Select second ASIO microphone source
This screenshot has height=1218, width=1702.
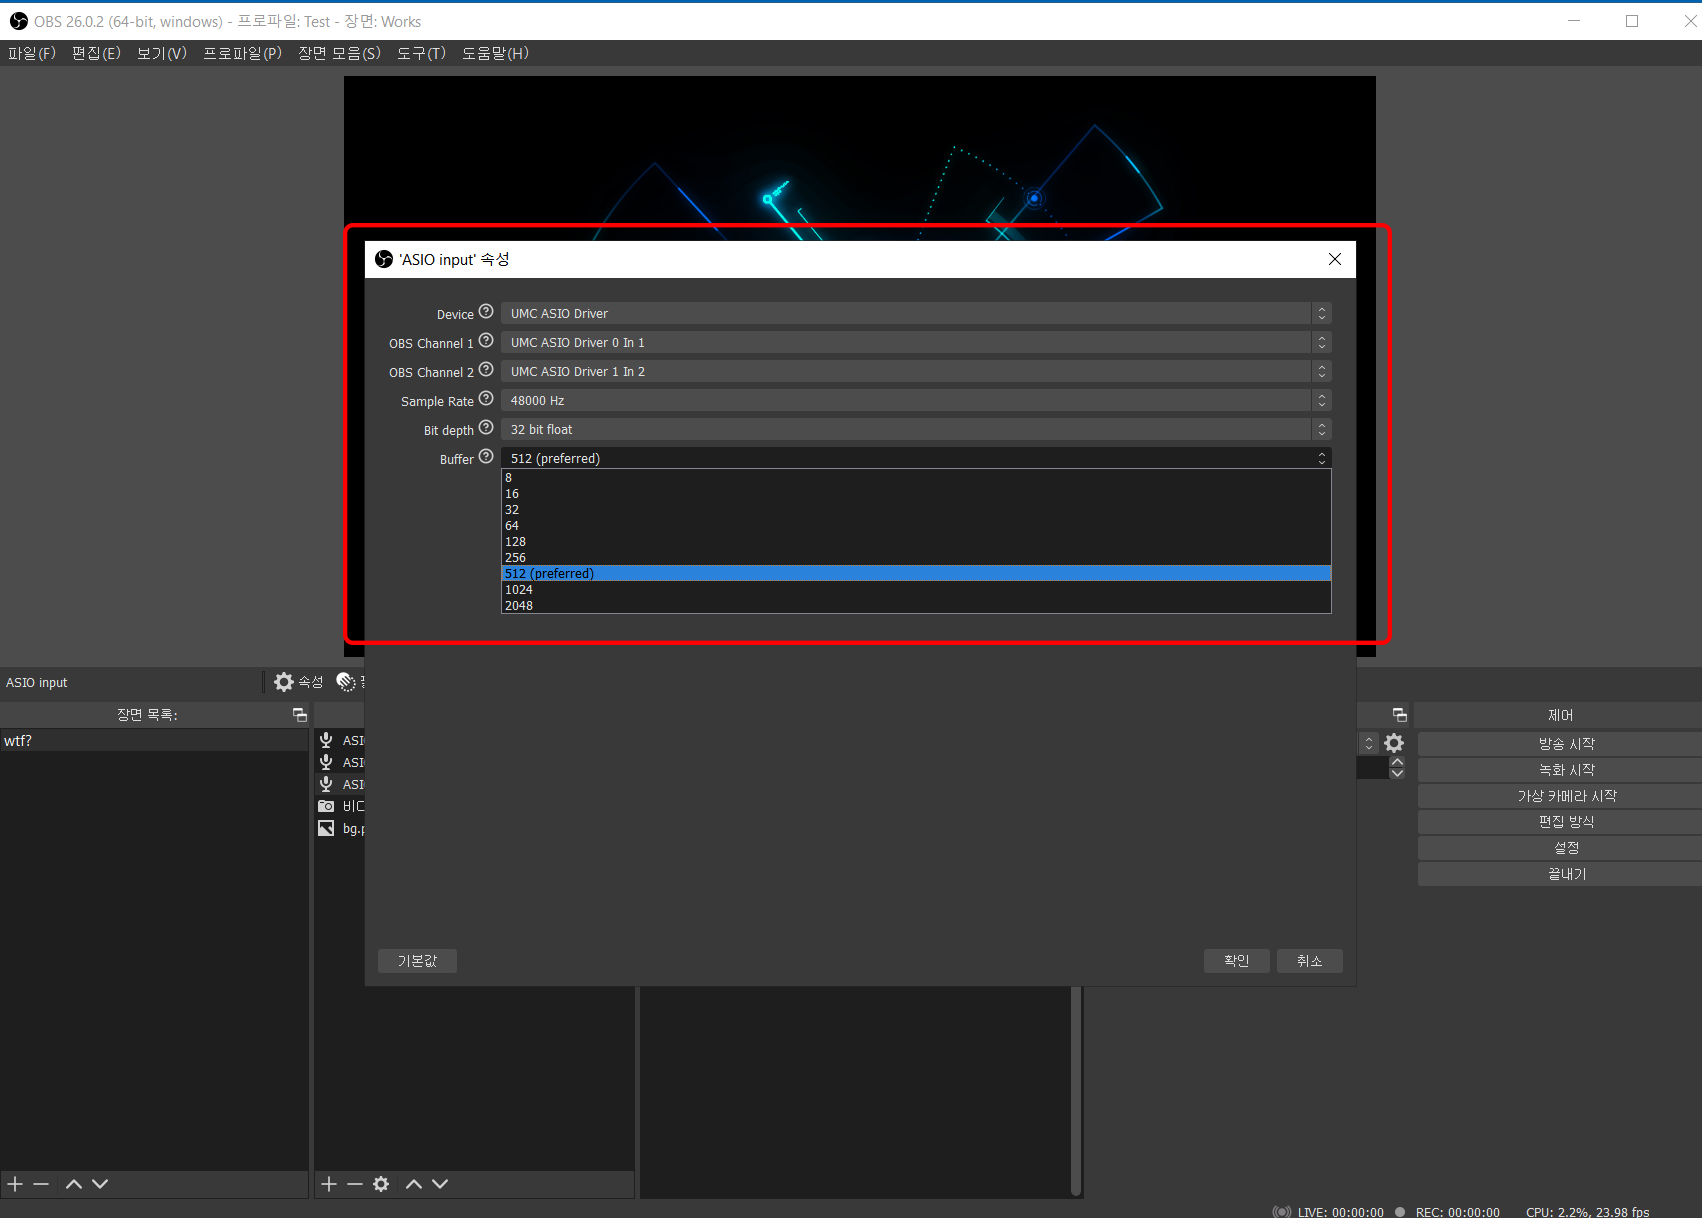pos(340,762)
